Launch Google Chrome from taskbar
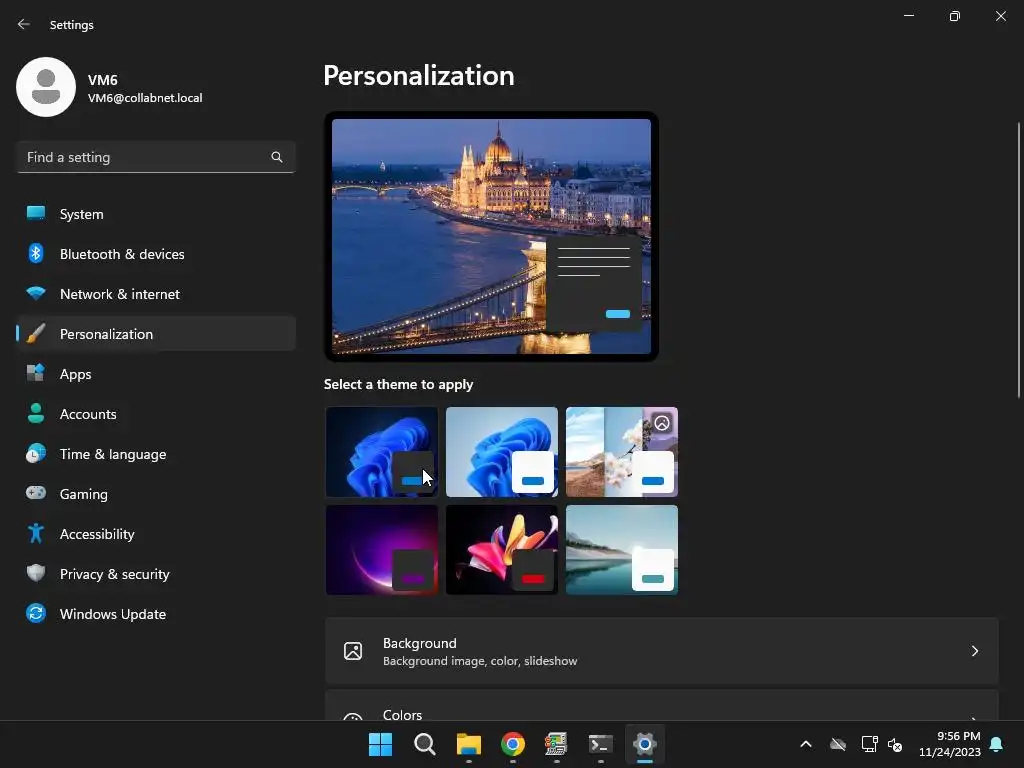Image resolution: width=1024 pixels, height=768 pixels. [x=513, y=744]
